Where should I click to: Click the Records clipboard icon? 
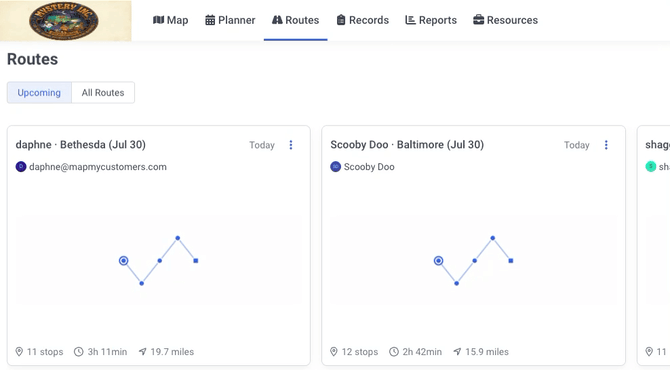[341, 20]
